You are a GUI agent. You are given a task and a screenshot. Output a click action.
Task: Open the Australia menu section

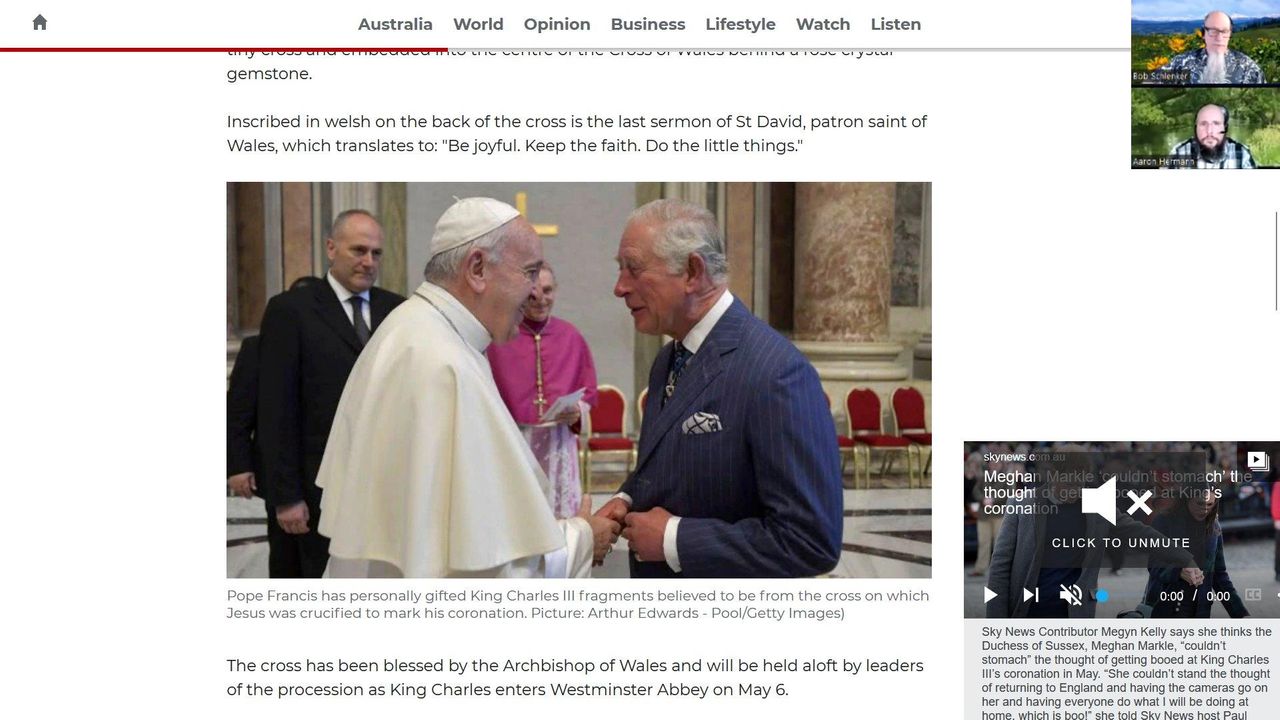point(395,24)
